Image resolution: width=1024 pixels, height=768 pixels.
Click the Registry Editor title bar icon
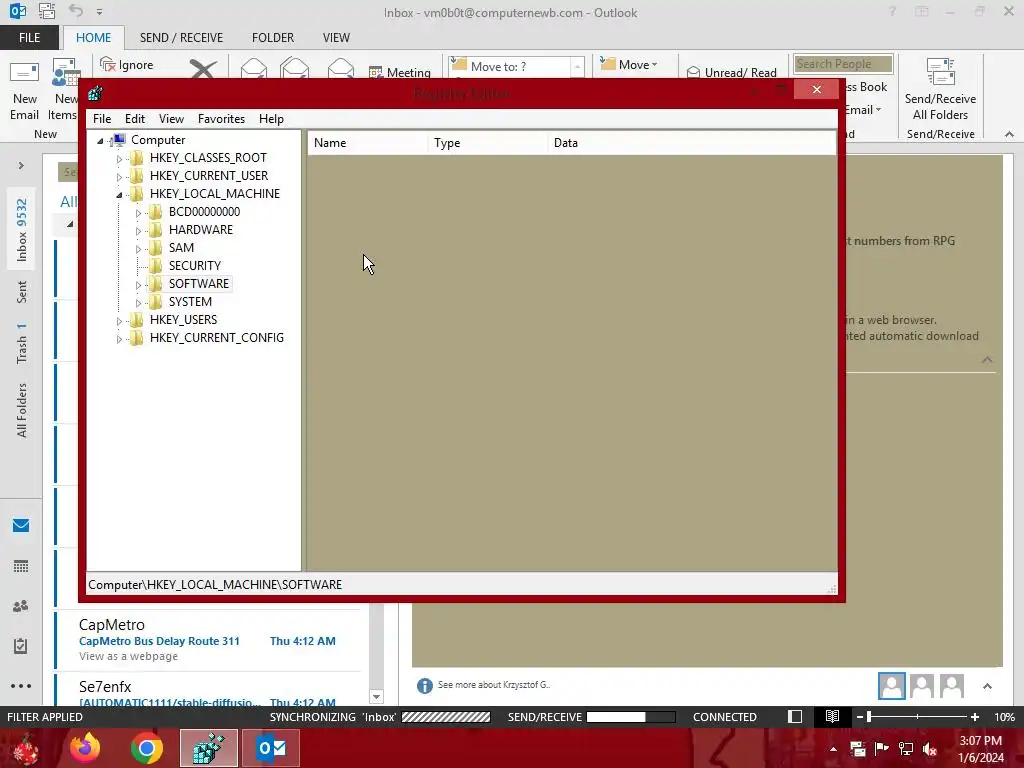95,93
